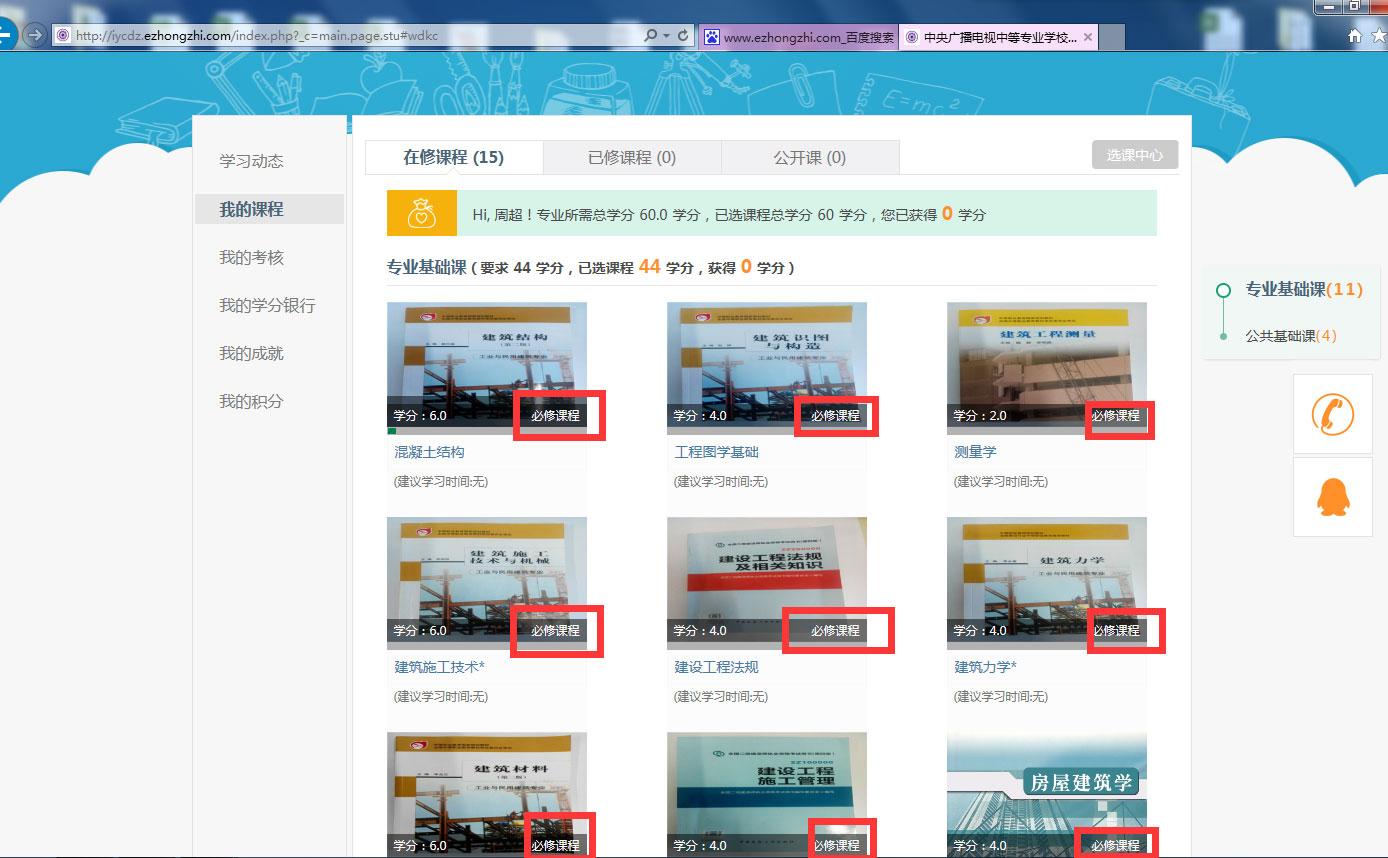1388x858 pixels.
Task: Refresh the page with the reload icon
Action: click(681, 35)
